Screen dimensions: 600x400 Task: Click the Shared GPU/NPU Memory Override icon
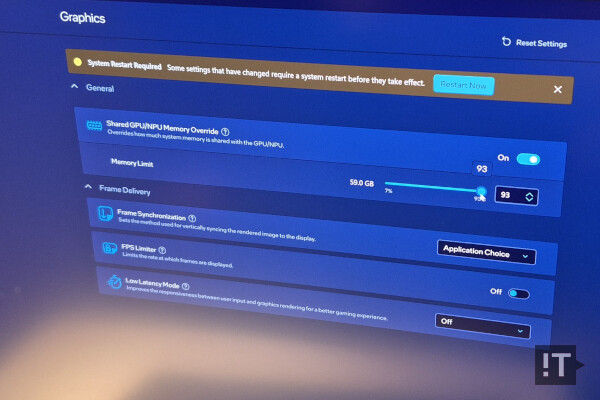94,127
